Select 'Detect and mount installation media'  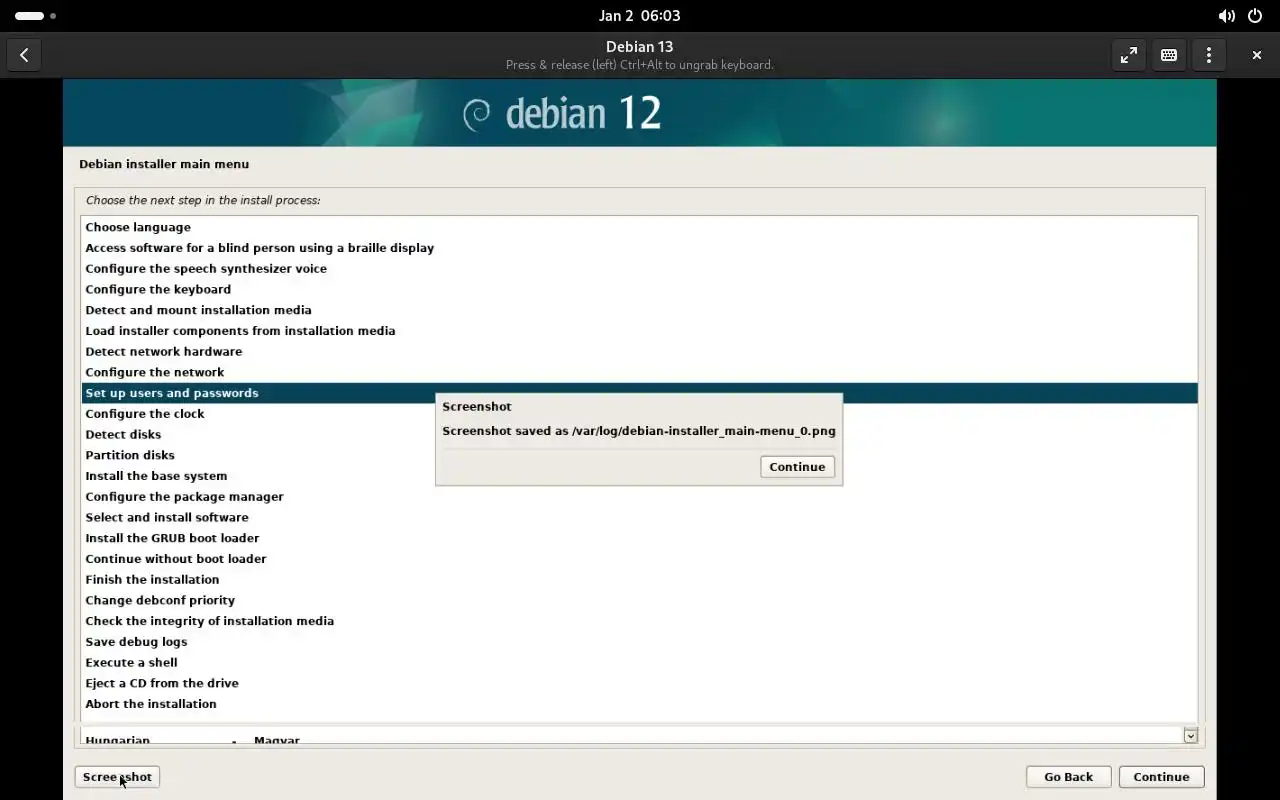click(x=639, y=310)
